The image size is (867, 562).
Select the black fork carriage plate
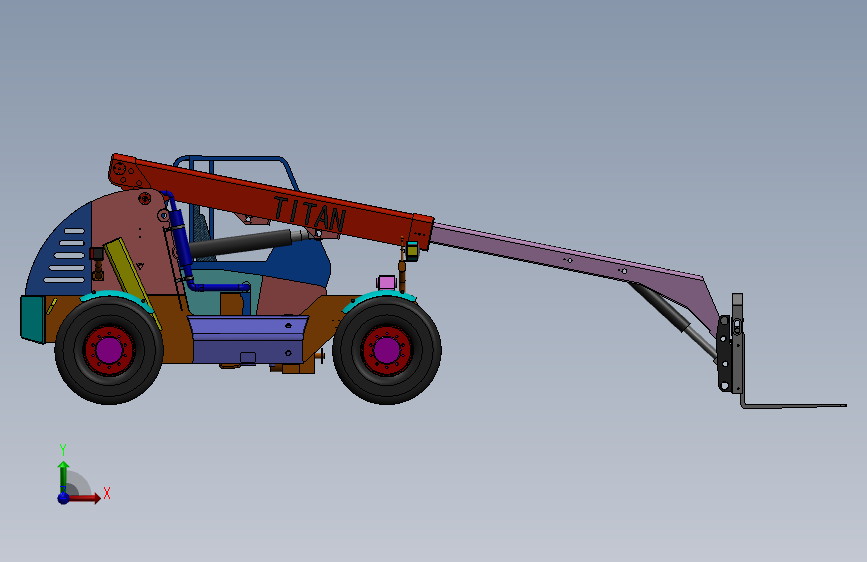[x=723, y=354]
